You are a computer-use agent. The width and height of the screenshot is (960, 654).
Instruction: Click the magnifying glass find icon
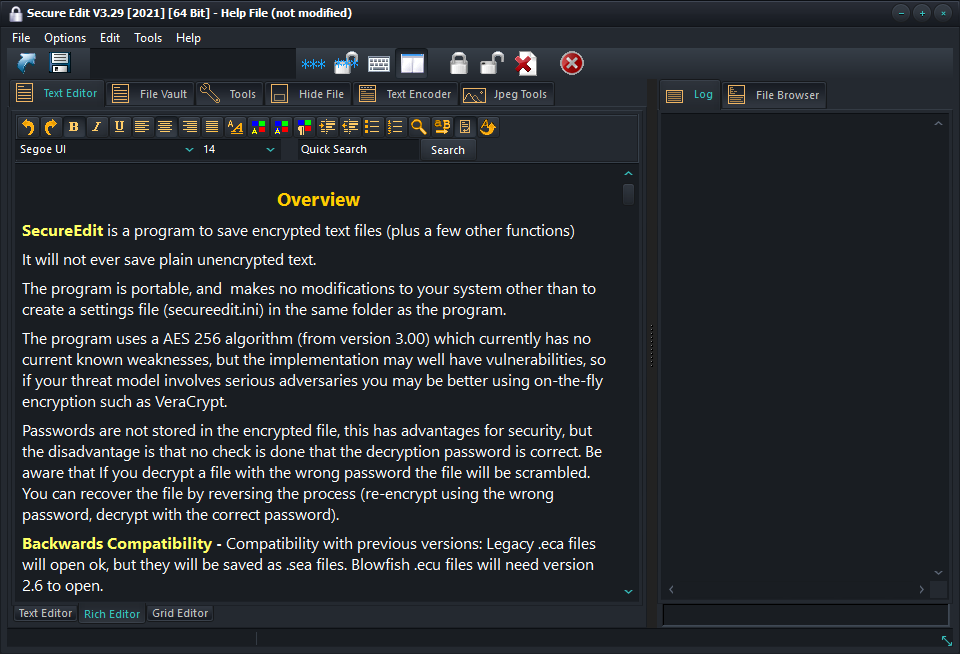pyautogui.click(x=419, y=127)
